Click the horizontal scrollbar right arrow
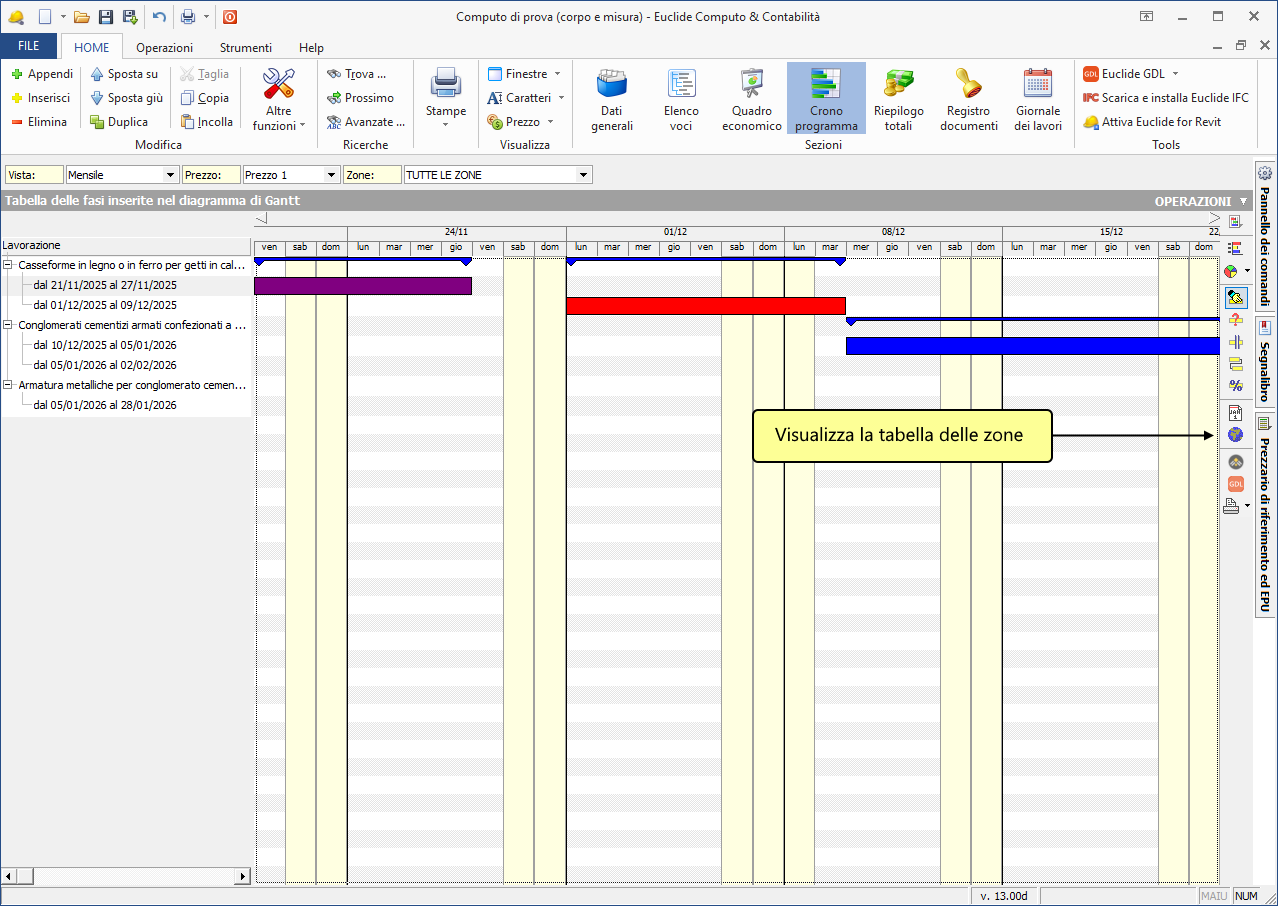 click(242, 876)
